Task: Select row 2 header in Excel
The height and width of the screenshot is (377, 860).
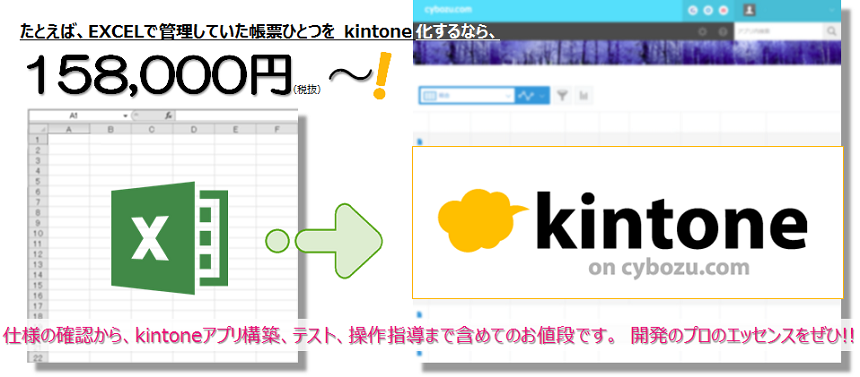Action: pos(38,150)
